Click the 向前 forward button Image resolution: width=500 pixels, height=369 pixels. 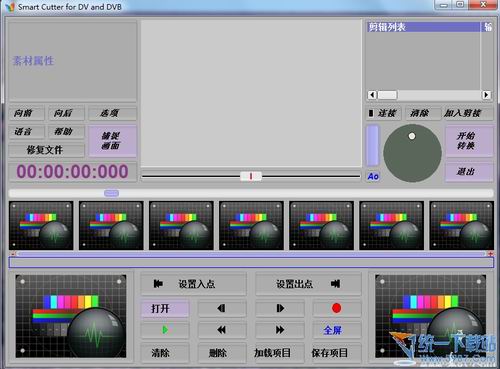tap(27, 113)
